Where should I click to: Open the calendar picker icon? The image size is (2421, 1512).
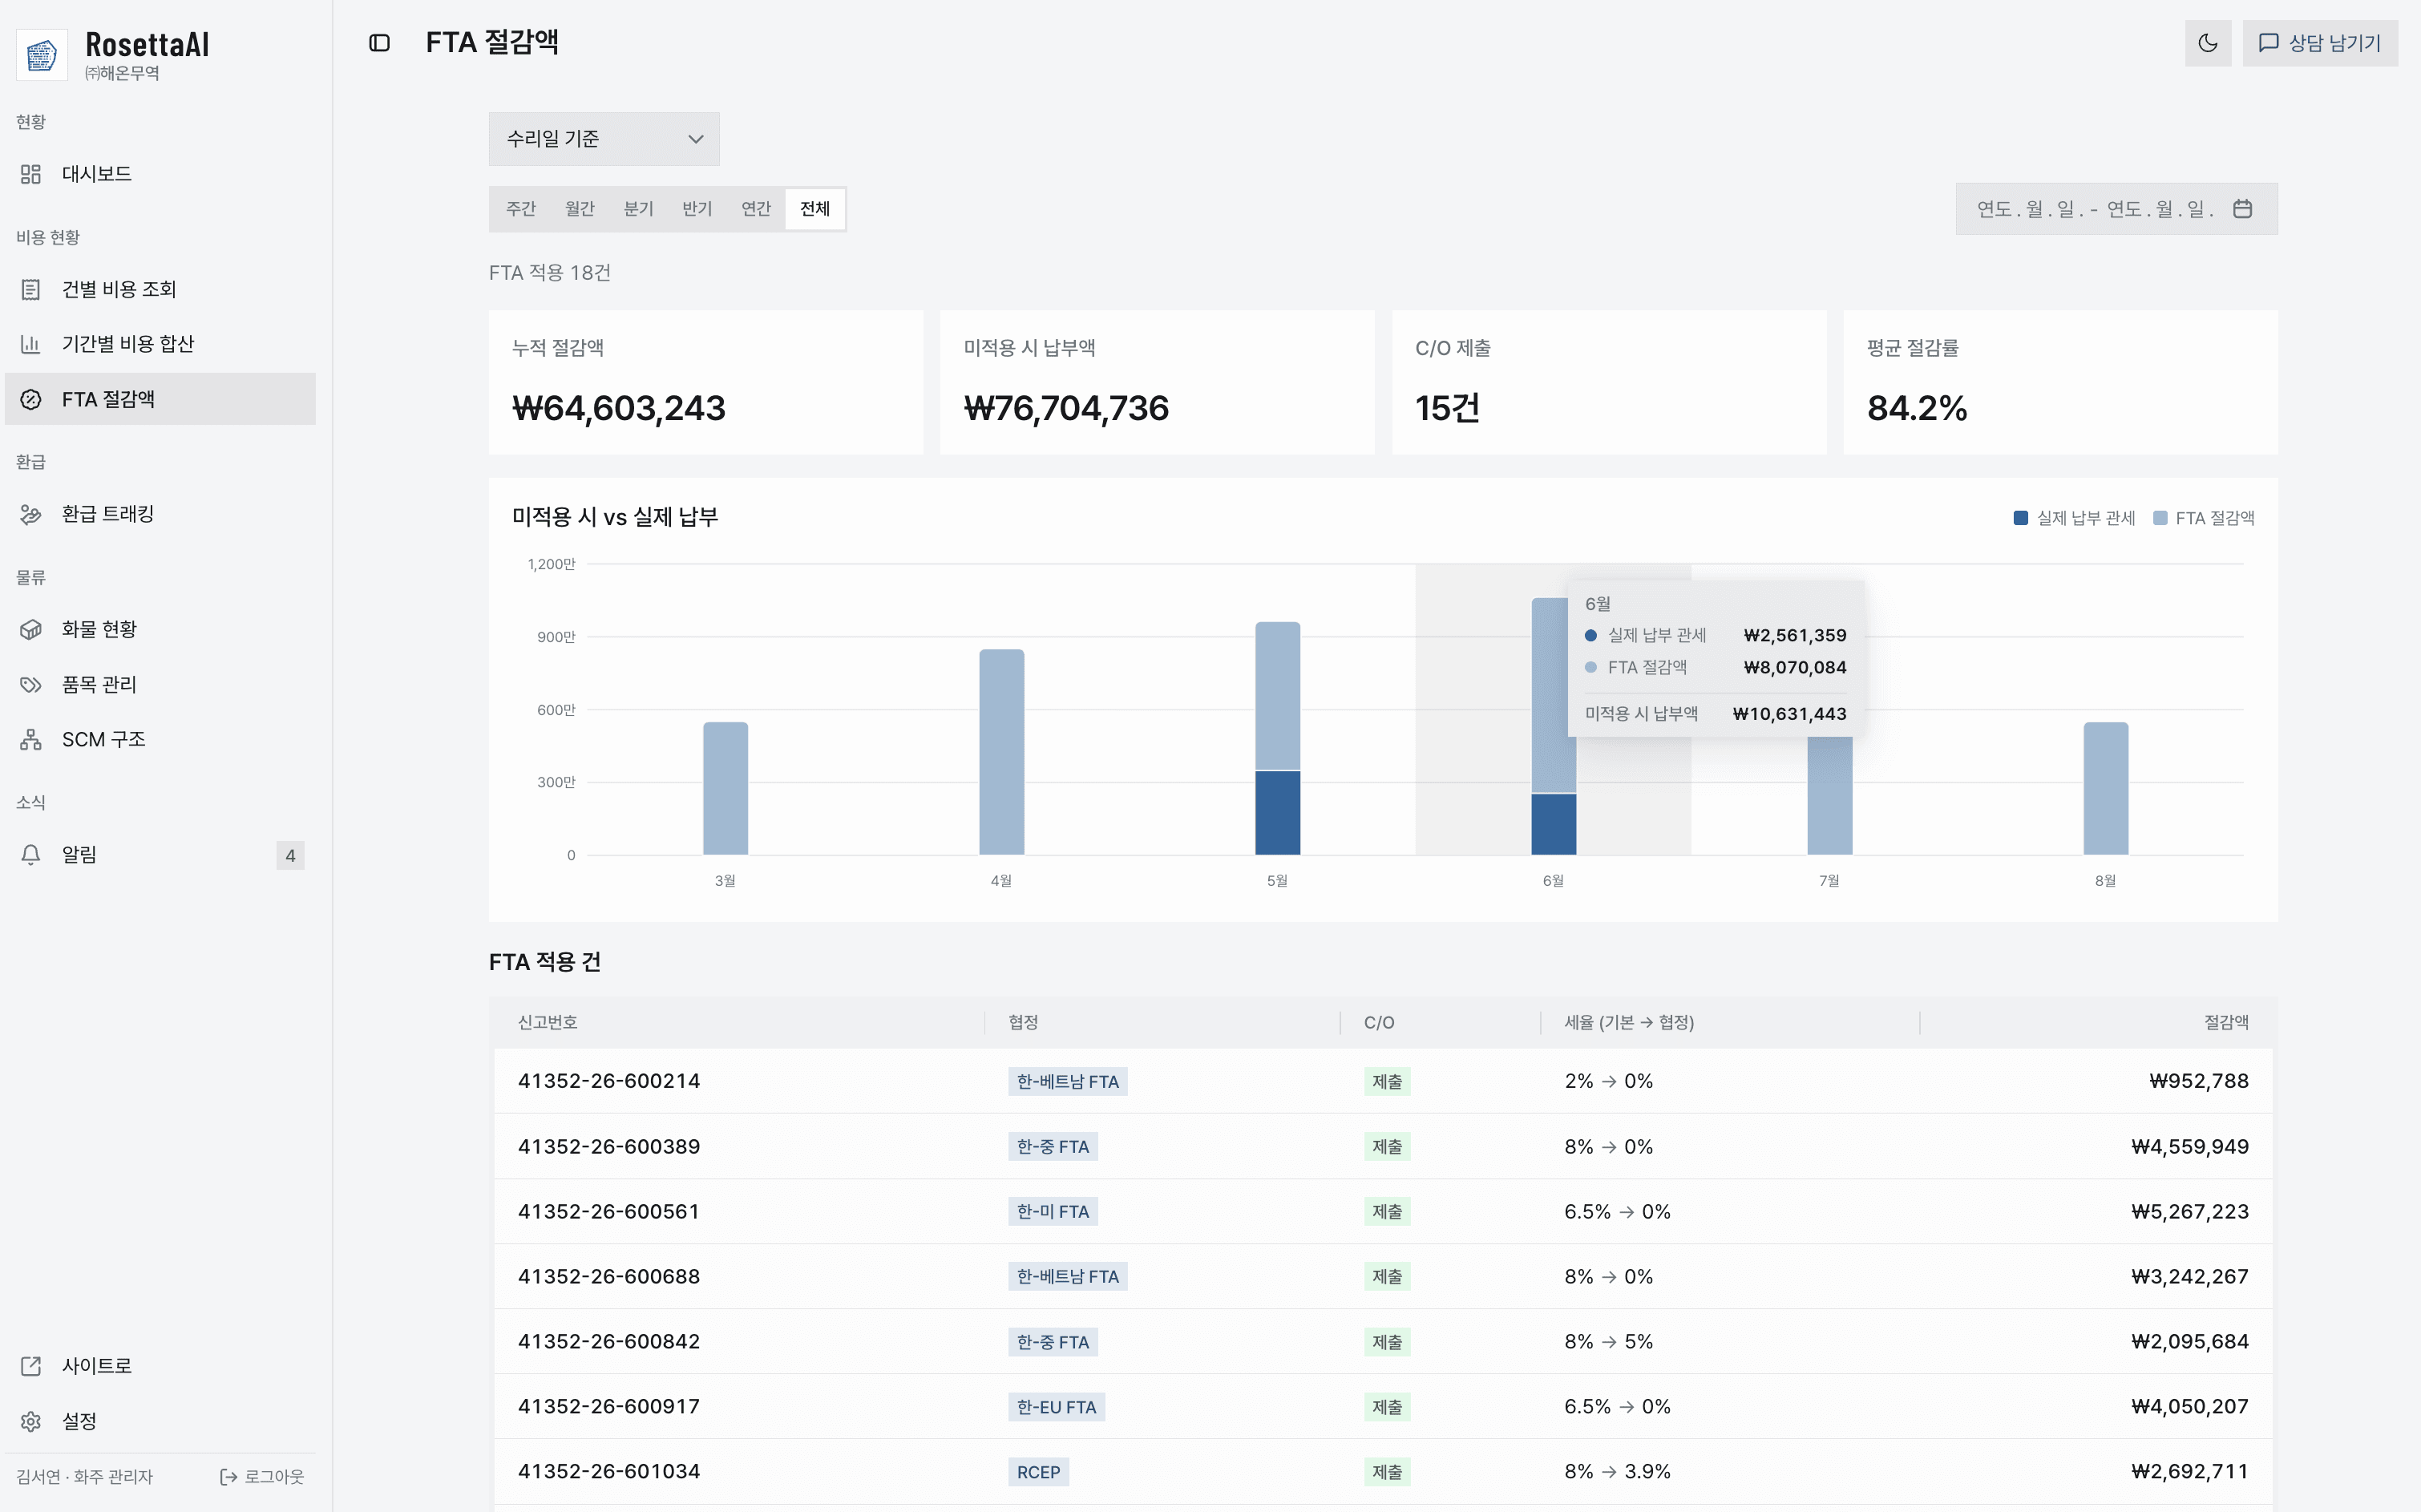coord(2242,209)
